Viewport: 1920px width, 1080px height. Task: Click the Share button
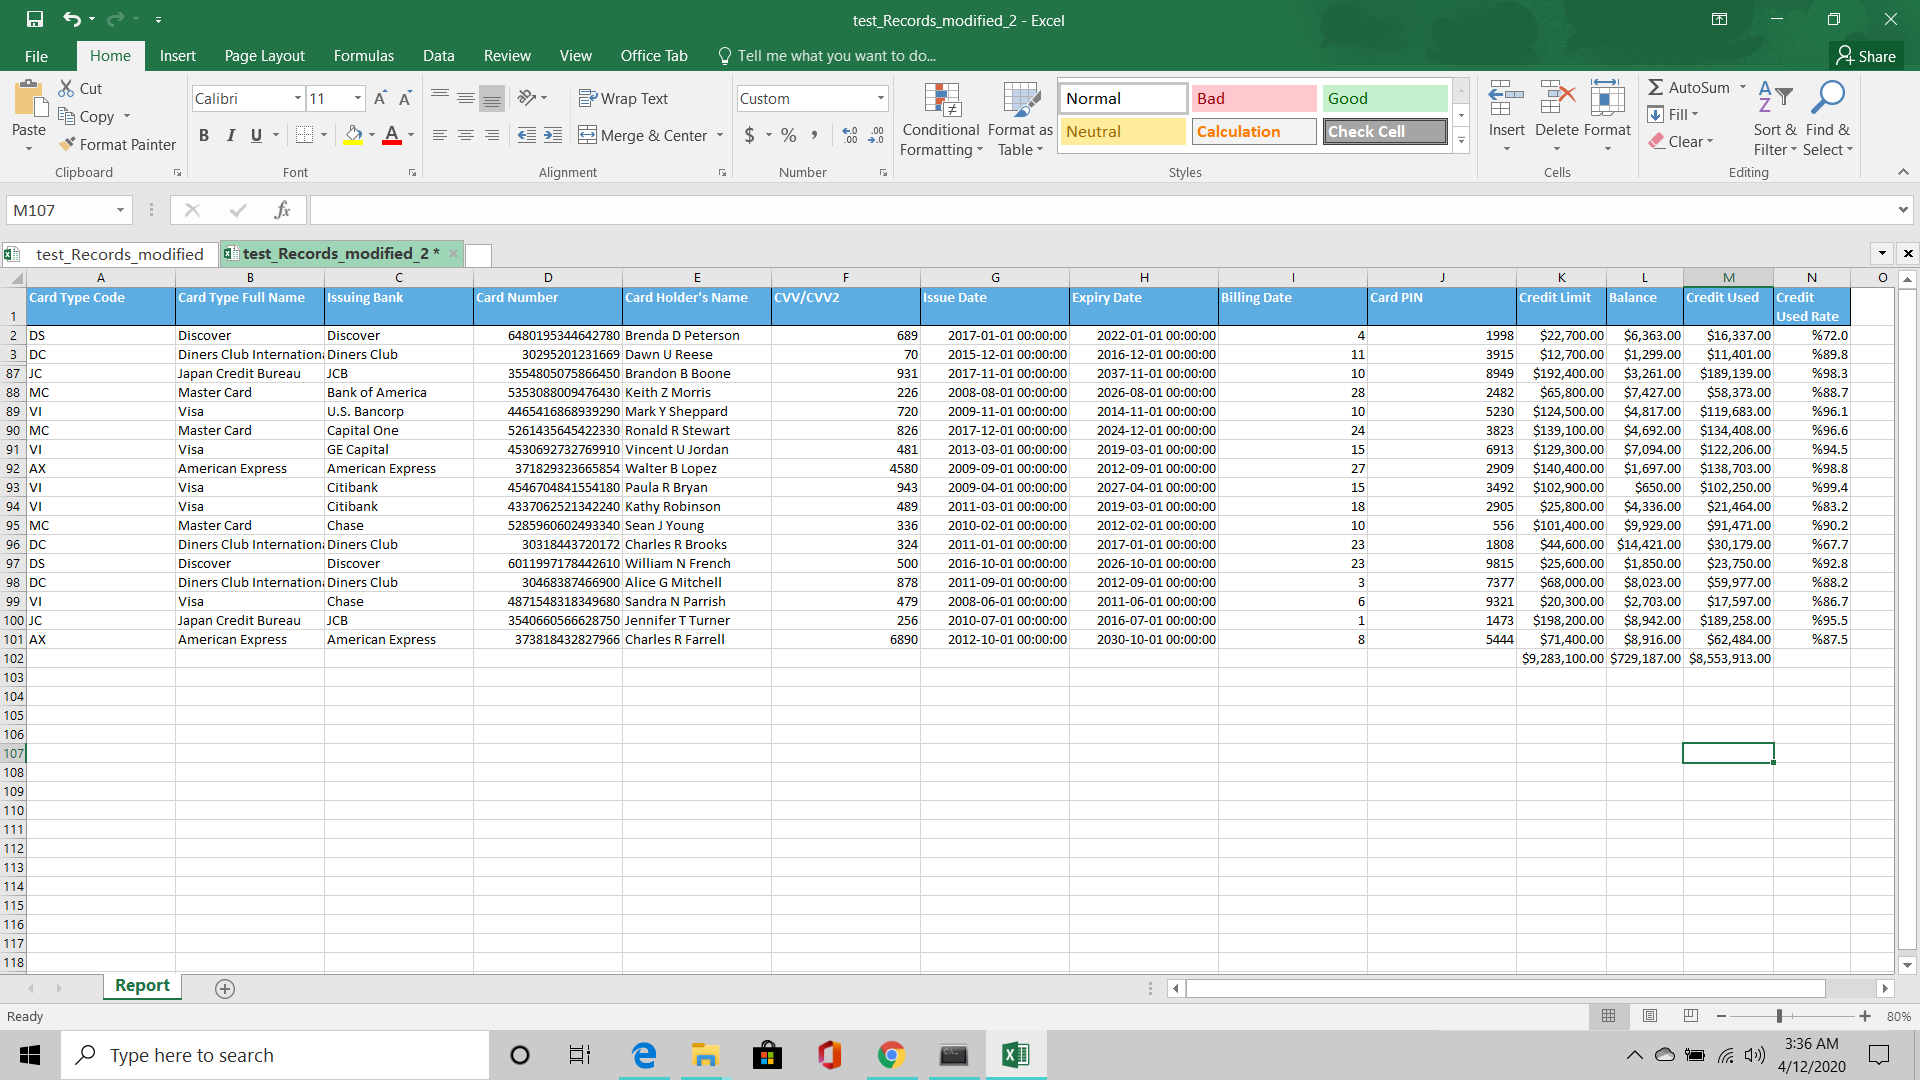1866,56
